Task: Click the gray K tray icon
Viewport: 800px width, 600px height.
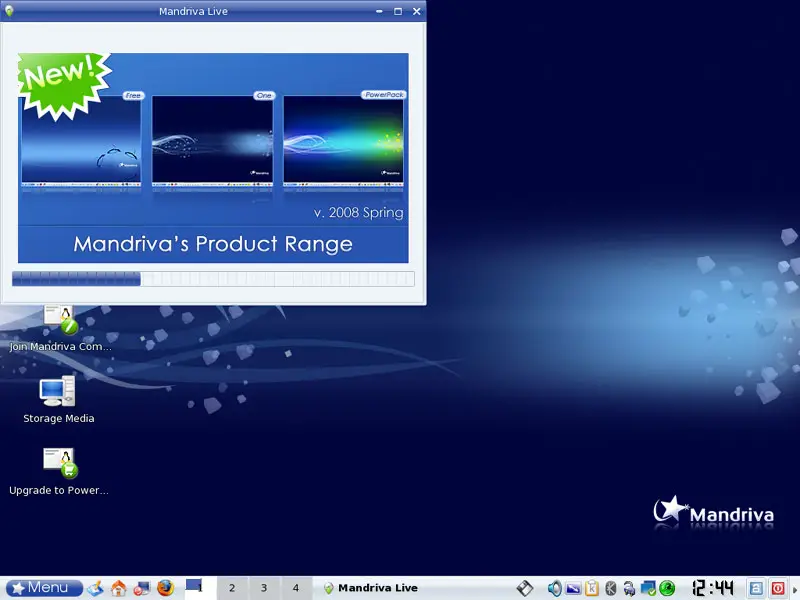Action: (611, 588)
